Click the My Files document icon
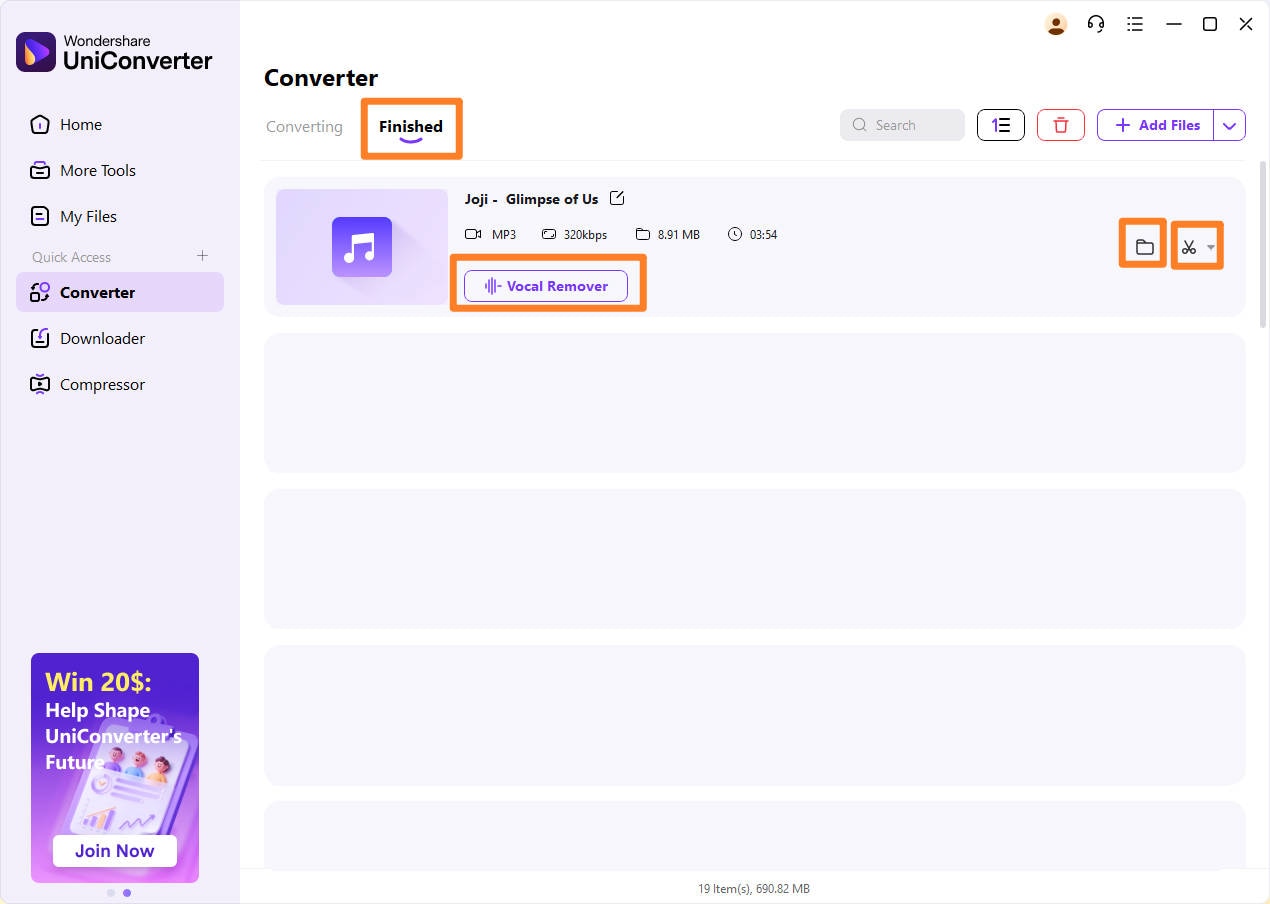1270x904 pixels. point(40,217)
